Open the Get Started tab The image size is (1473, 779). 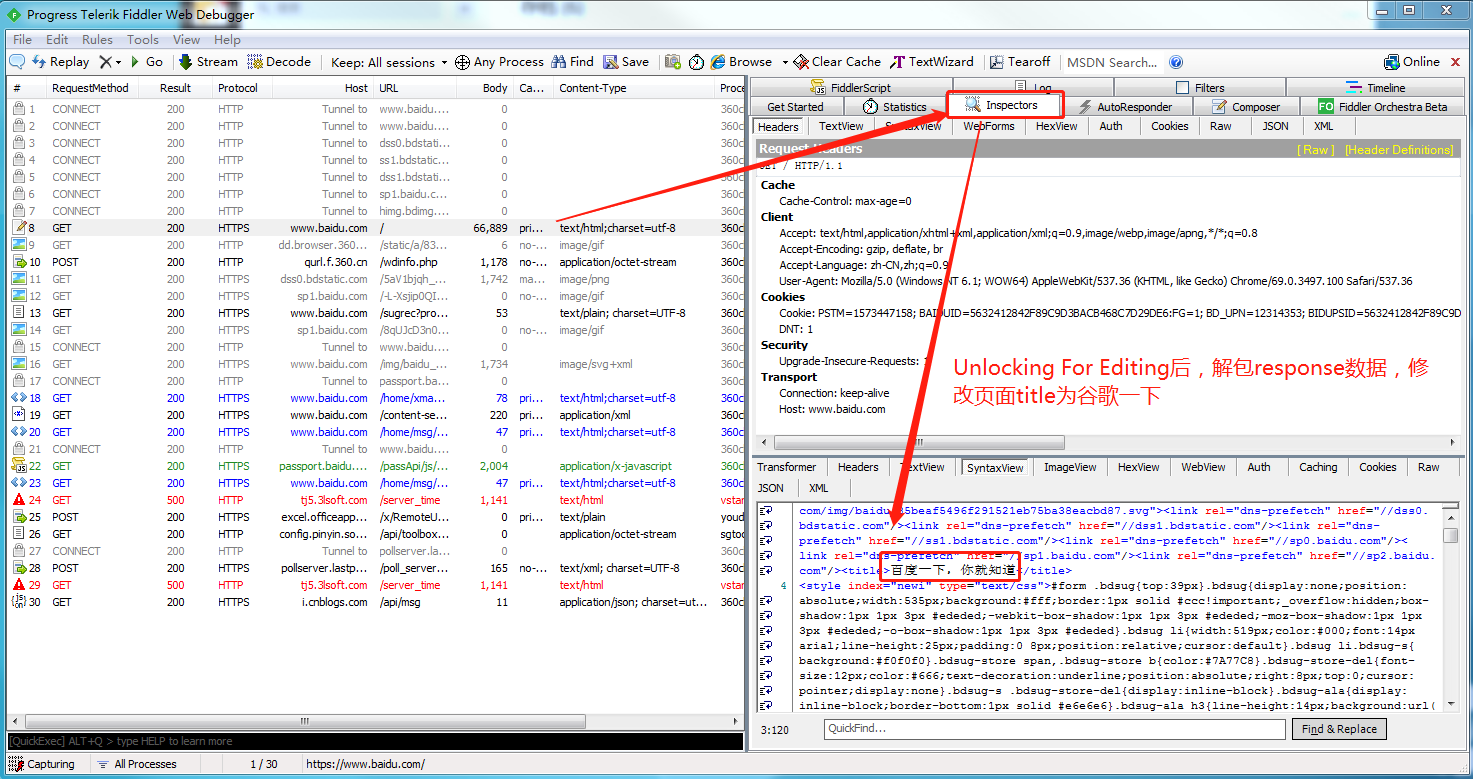795,107
